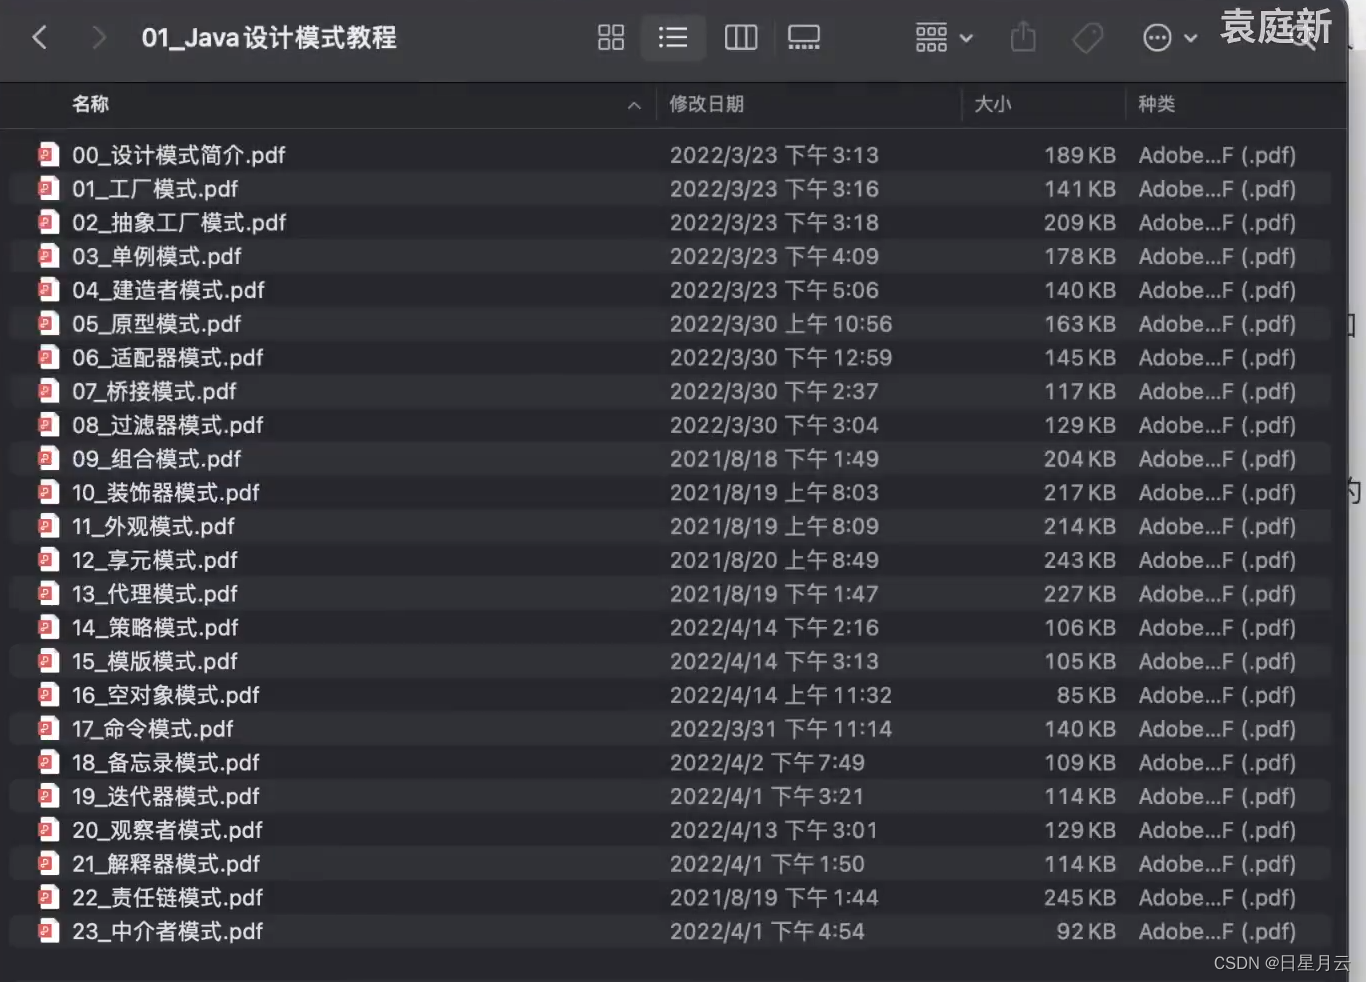
Task: Sort by 种类 column header
Action: (x=1157, y=104)
